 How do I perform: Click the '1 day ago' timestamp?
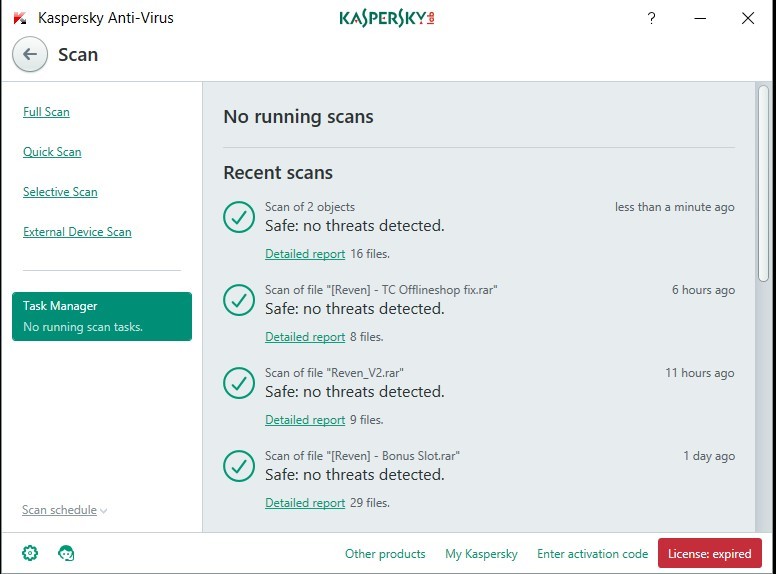pos(709,456)
